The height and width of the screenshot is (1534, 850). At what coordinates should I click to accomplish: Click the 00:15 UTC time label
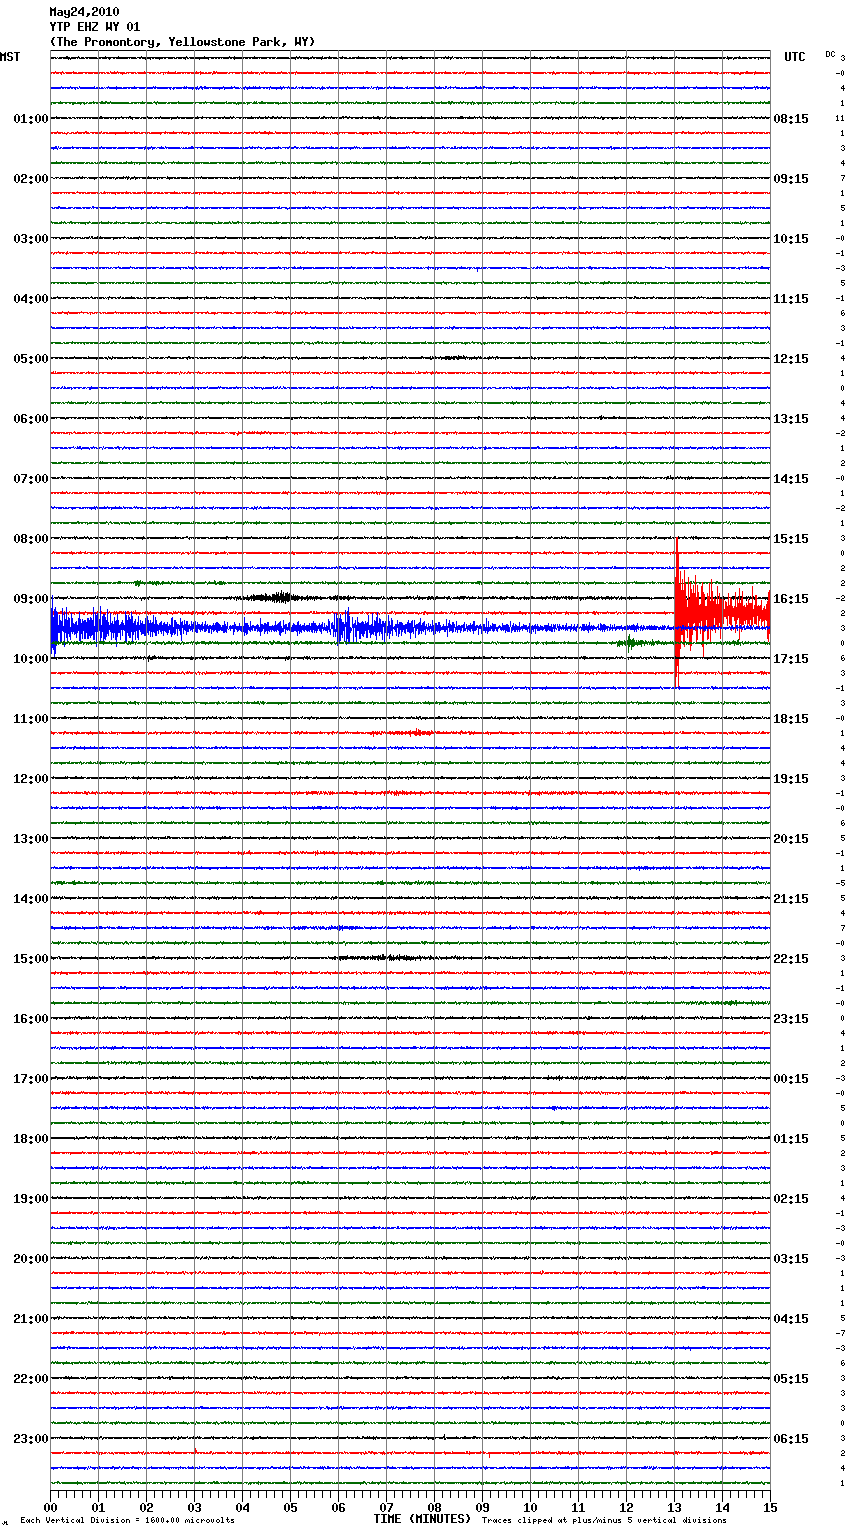point(791,1079)
